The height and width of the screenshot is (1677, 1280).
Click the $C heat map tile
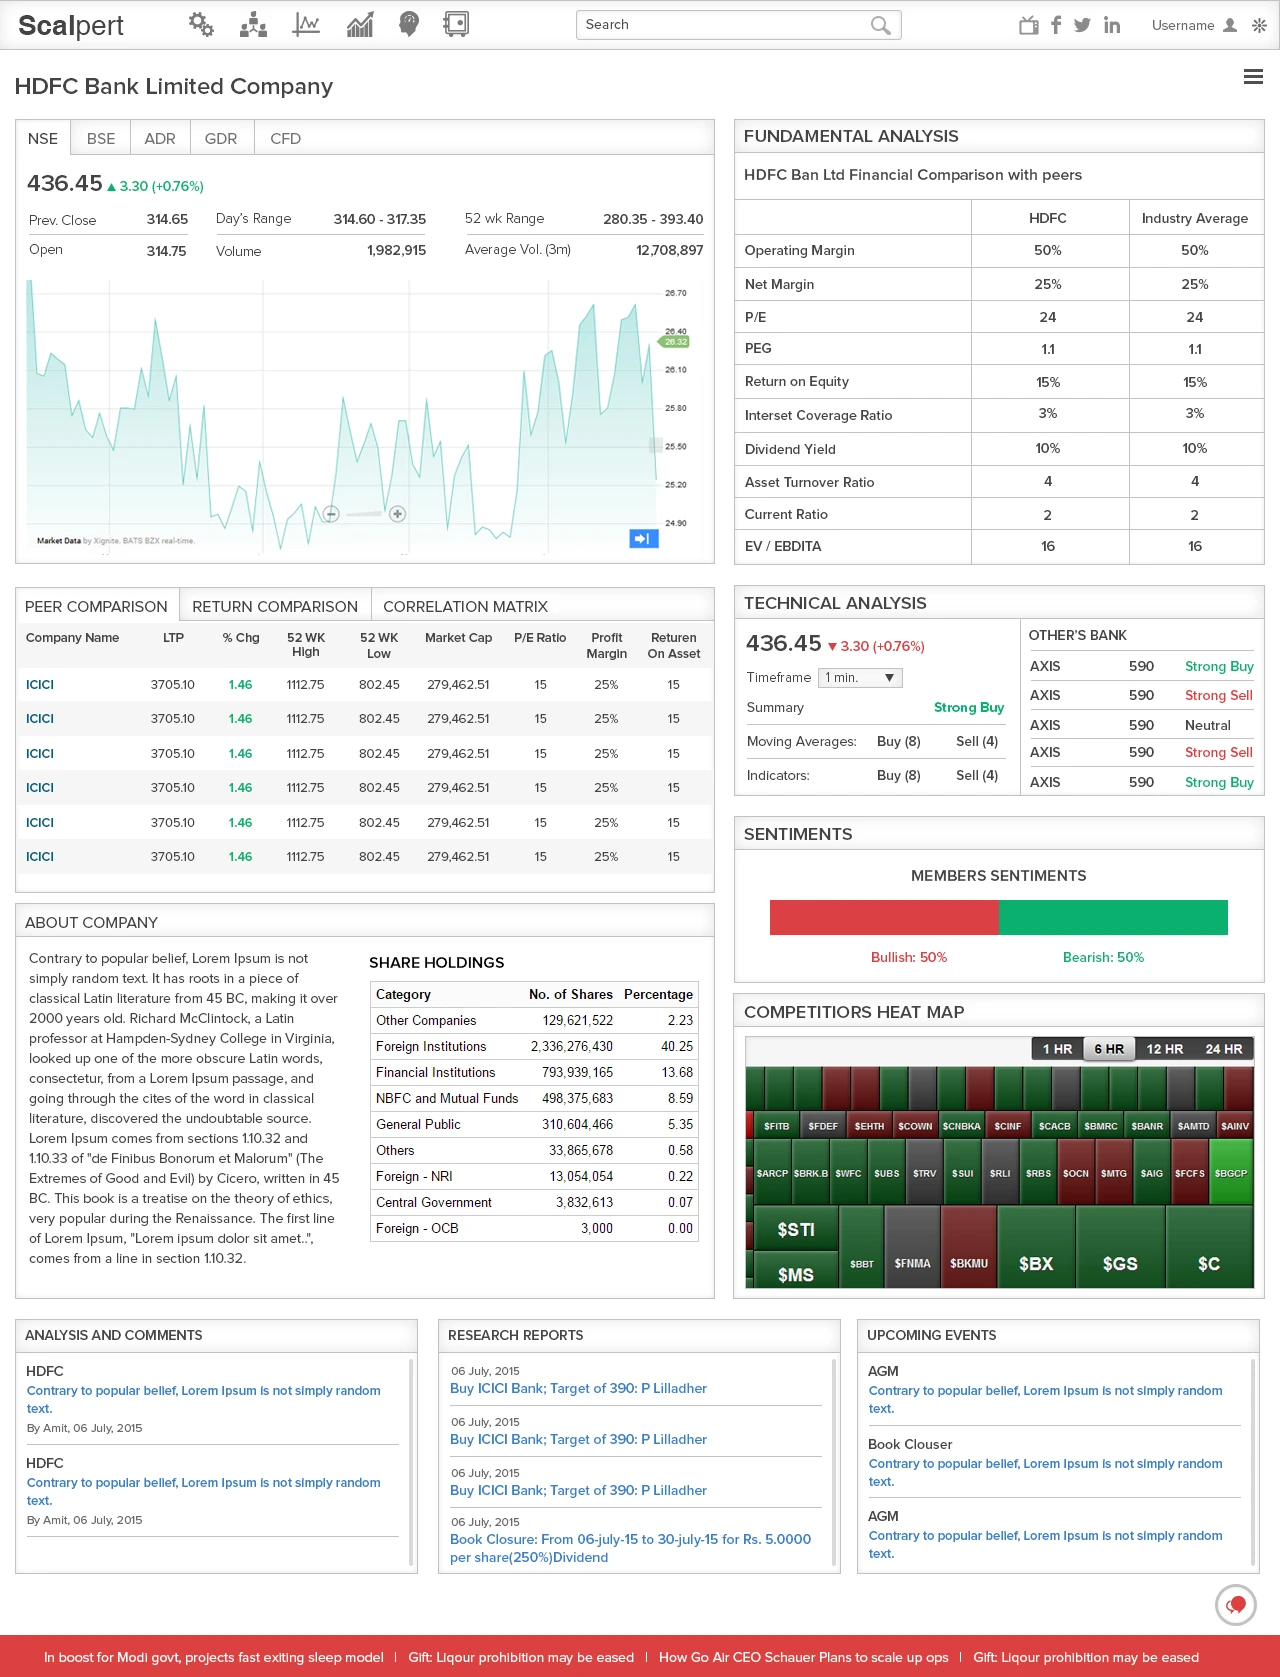1209,1247
